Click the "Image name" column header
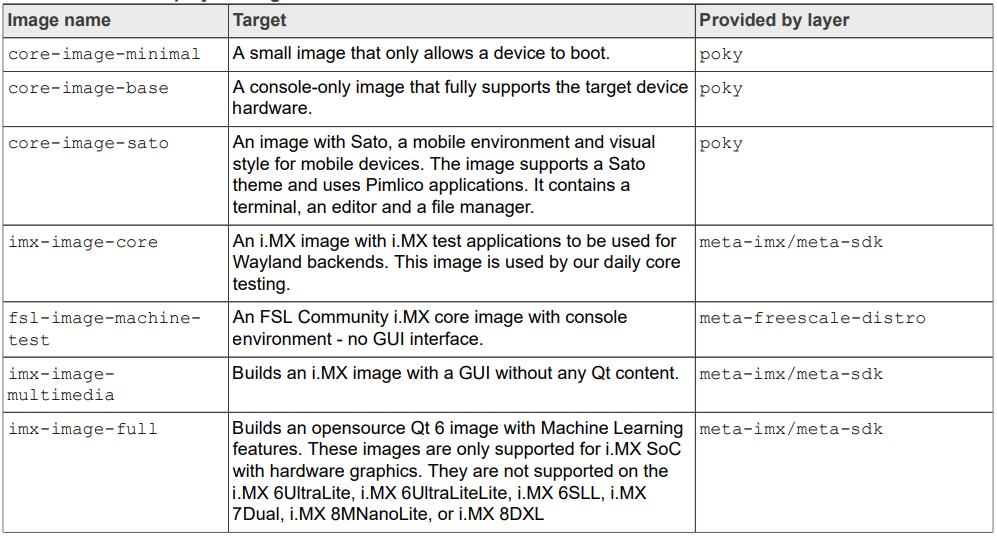The image size is (997, 537). click(x=59, y=20)
